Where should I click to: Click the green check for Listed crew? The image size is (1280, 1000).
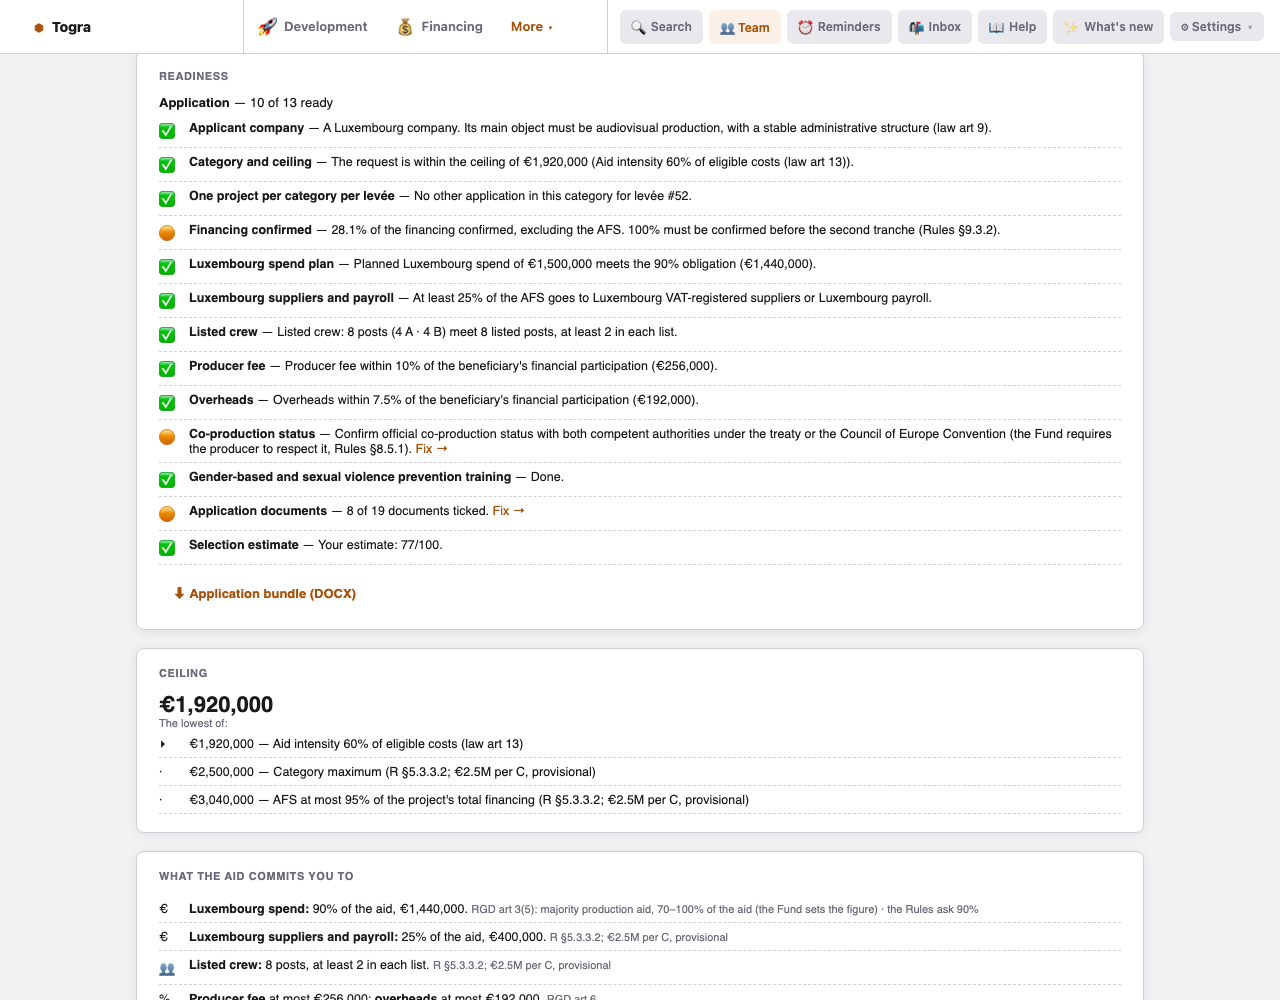(167, 334)
